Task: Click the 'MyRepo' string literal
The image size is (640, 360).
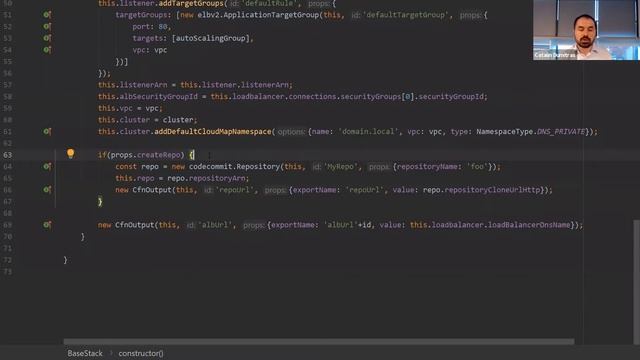Action: click(x=341, y=167)
